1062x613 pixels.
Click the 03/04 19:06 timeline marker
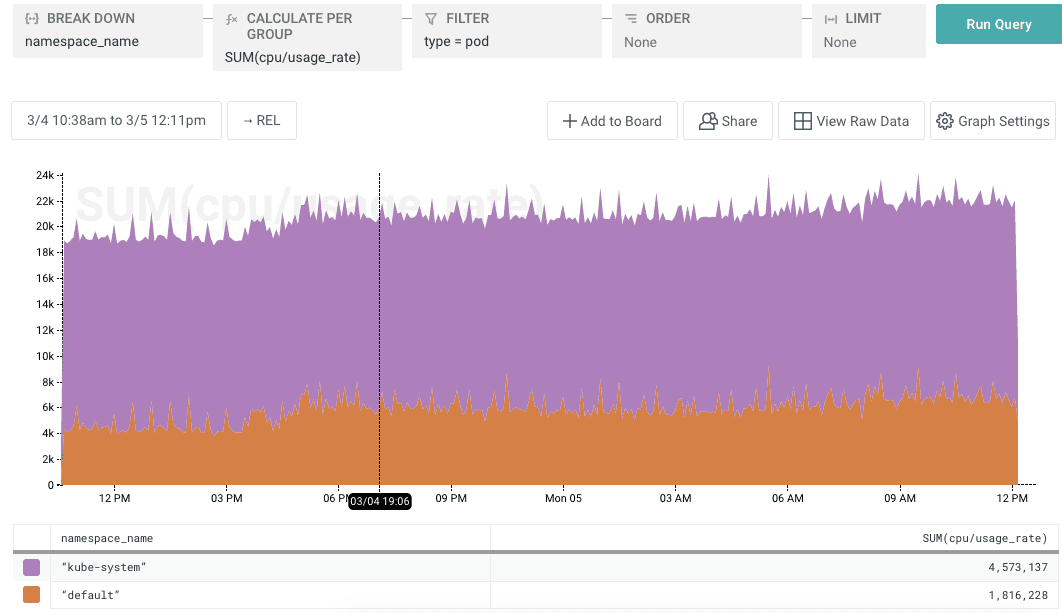point(380,501)
